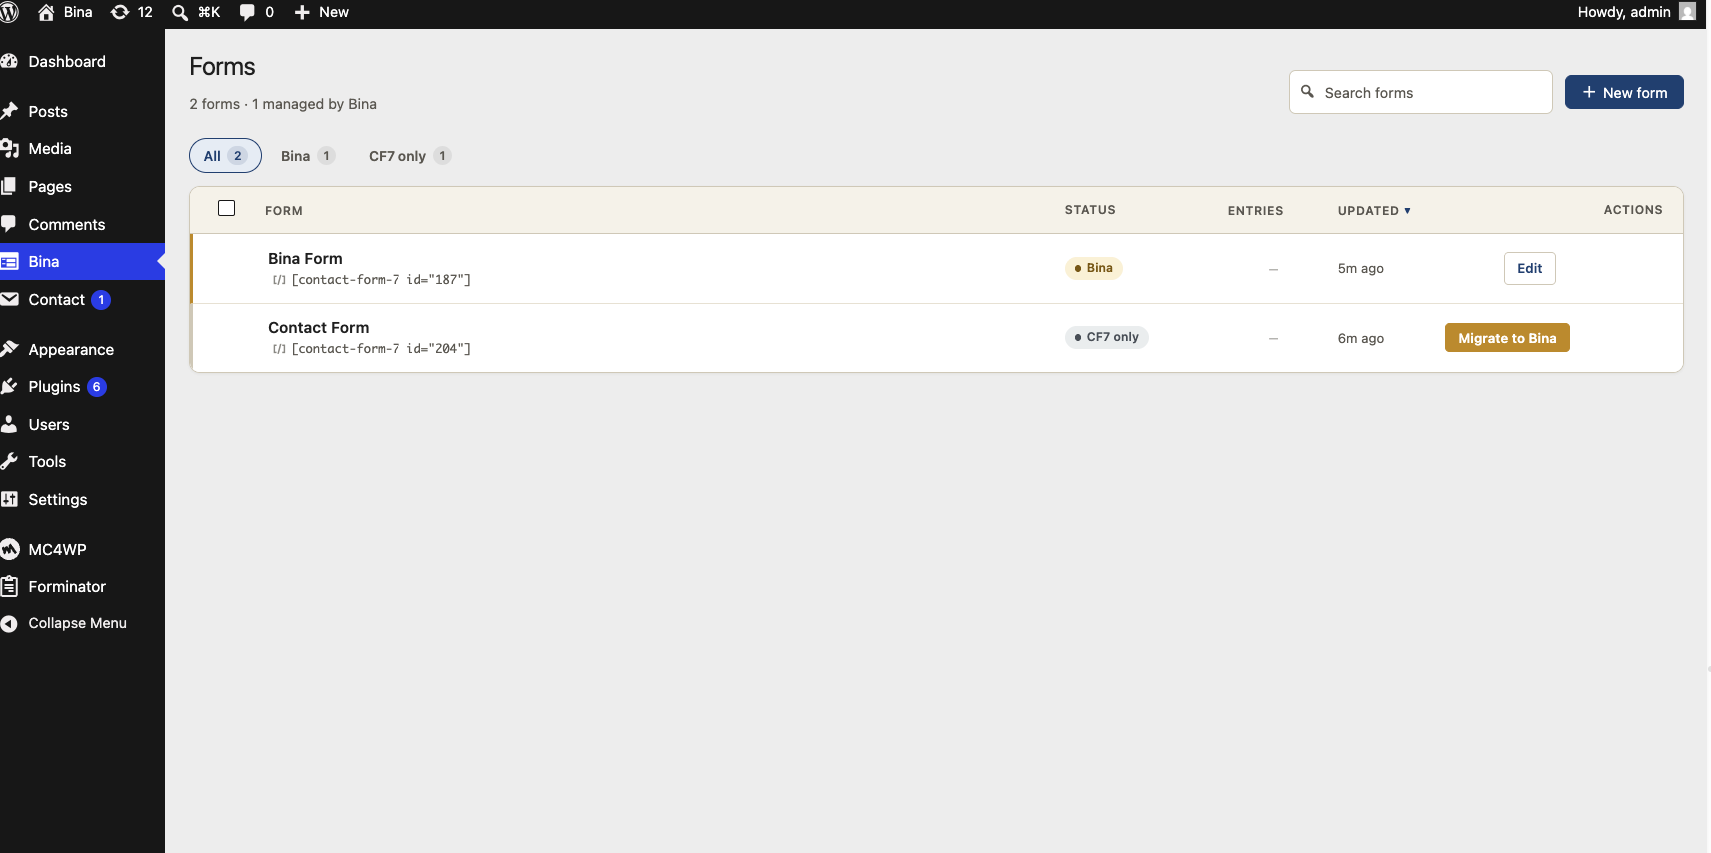Click the [contact-form-7 id="204"] shortcode

(380, 349)
